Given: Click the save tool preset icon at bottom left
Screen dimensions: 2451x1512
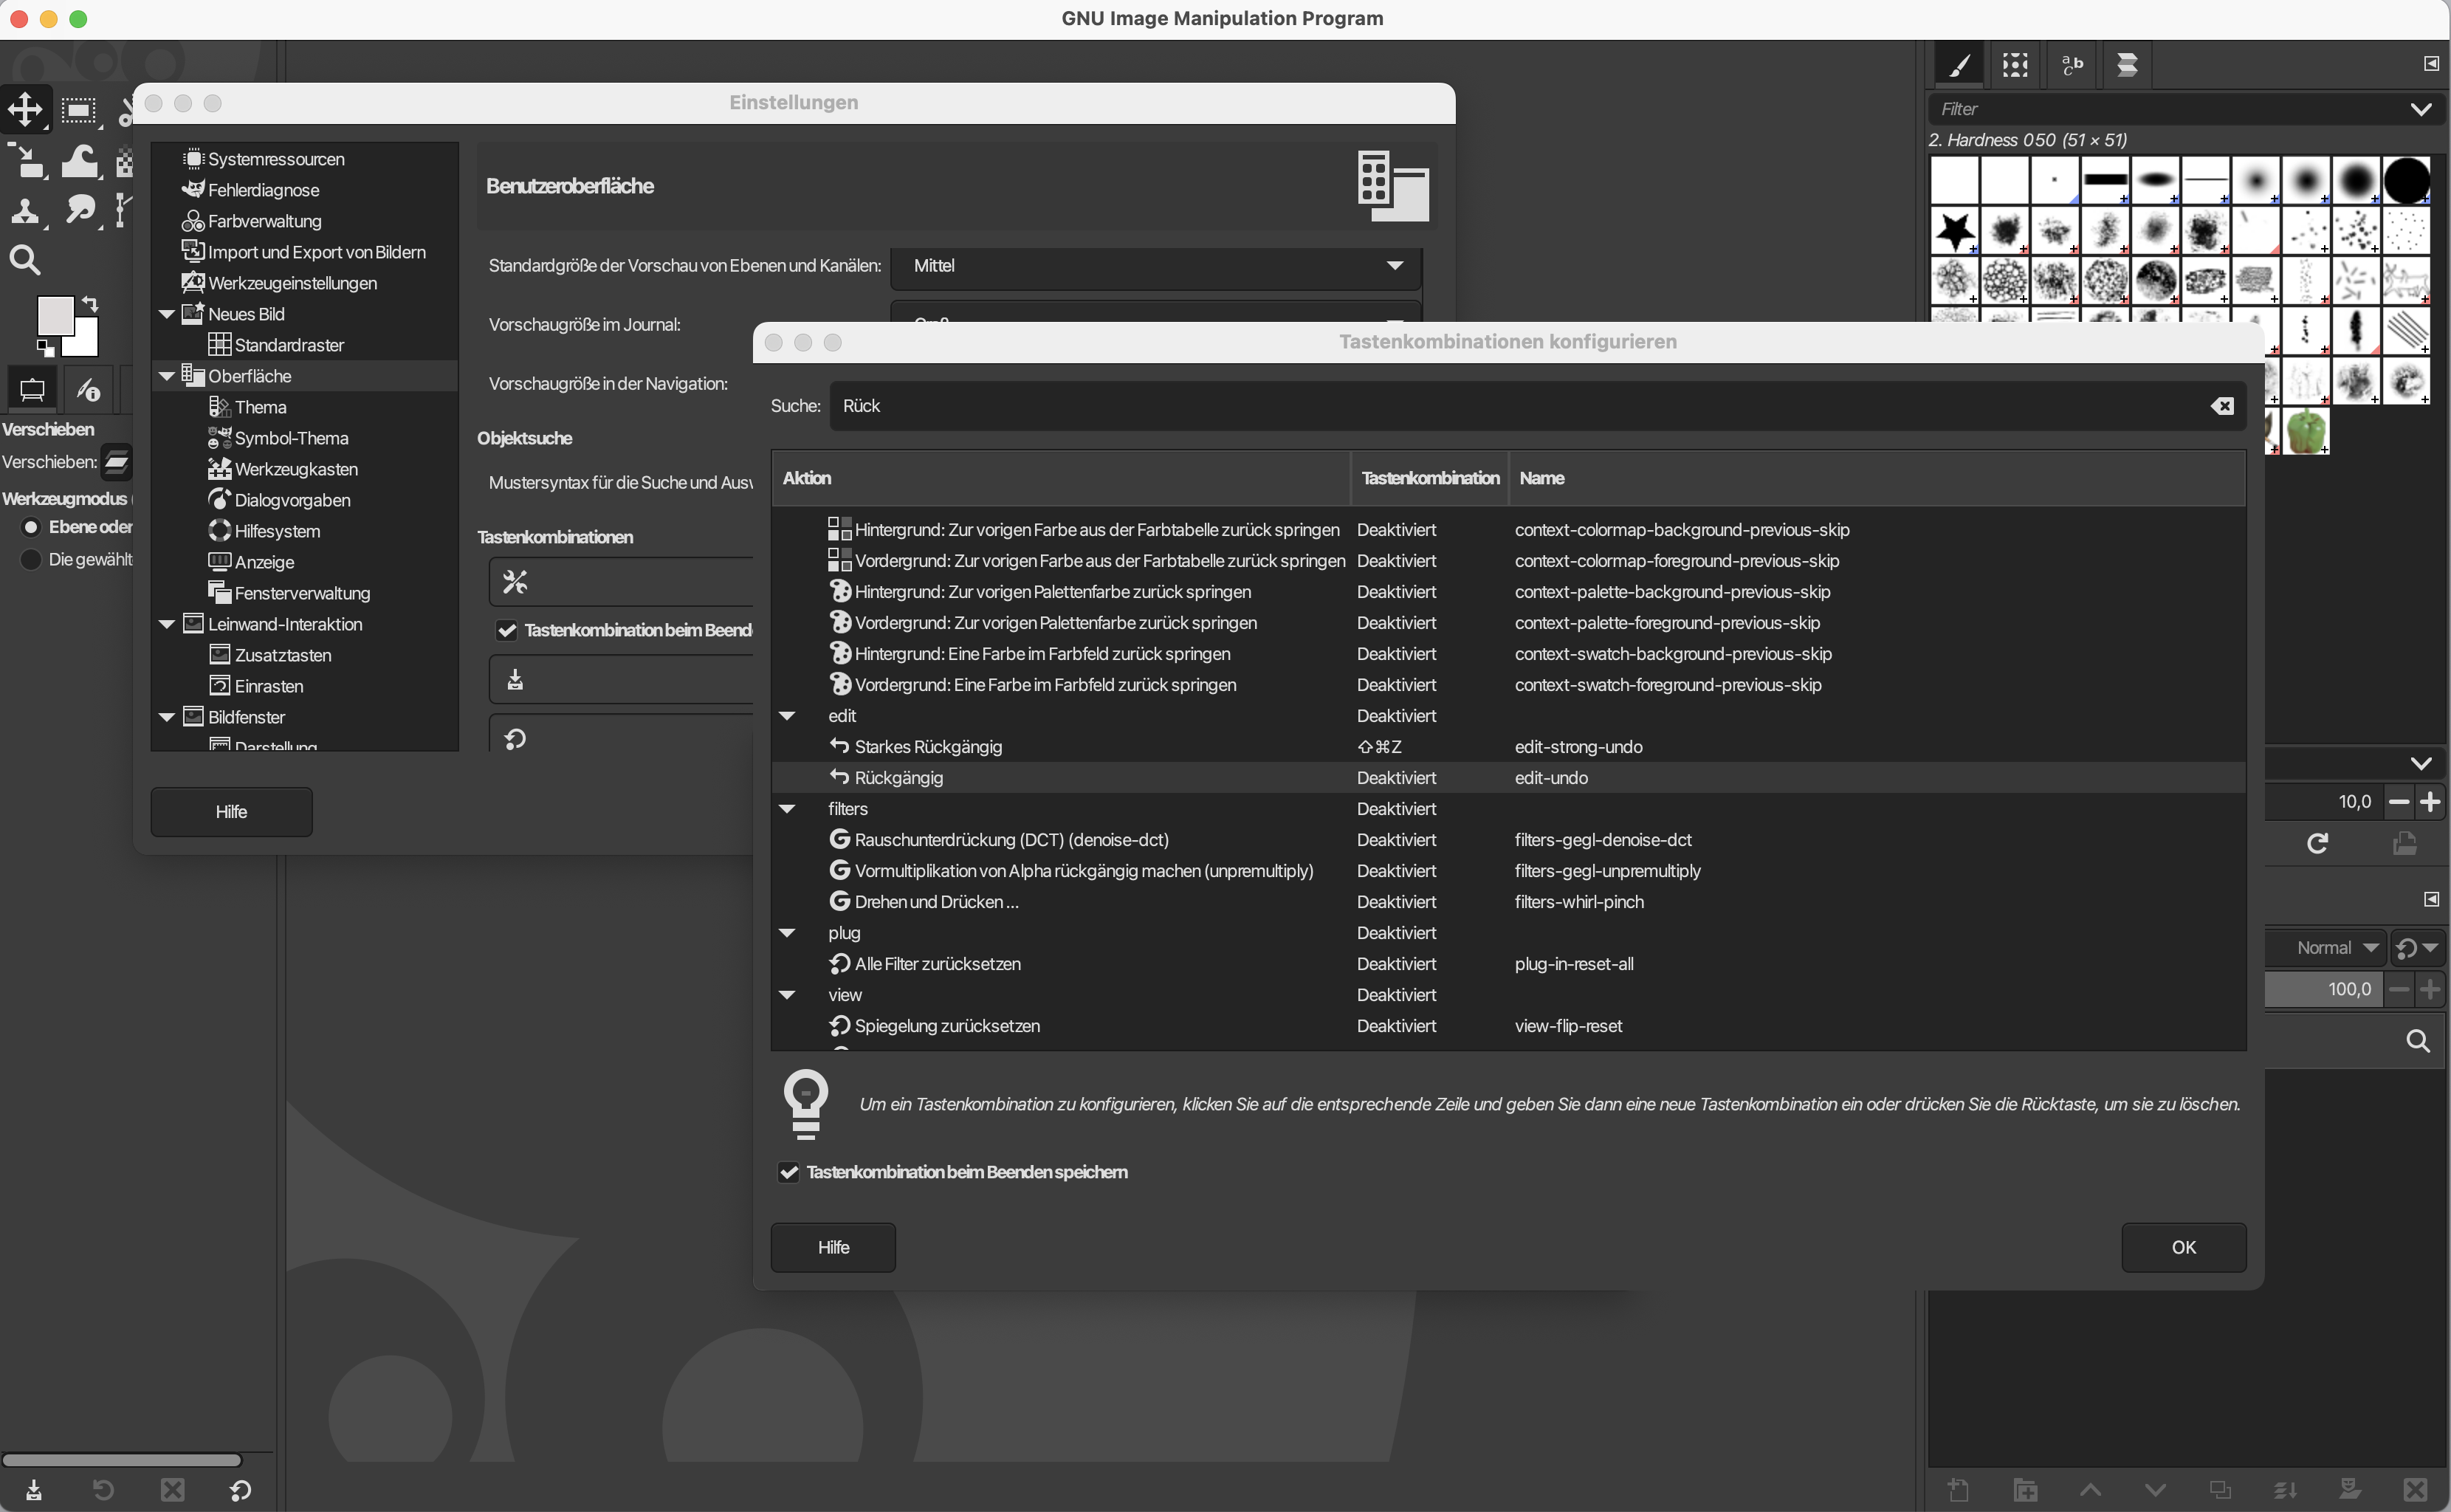Looking at the screenshot, I should 34,1490.
